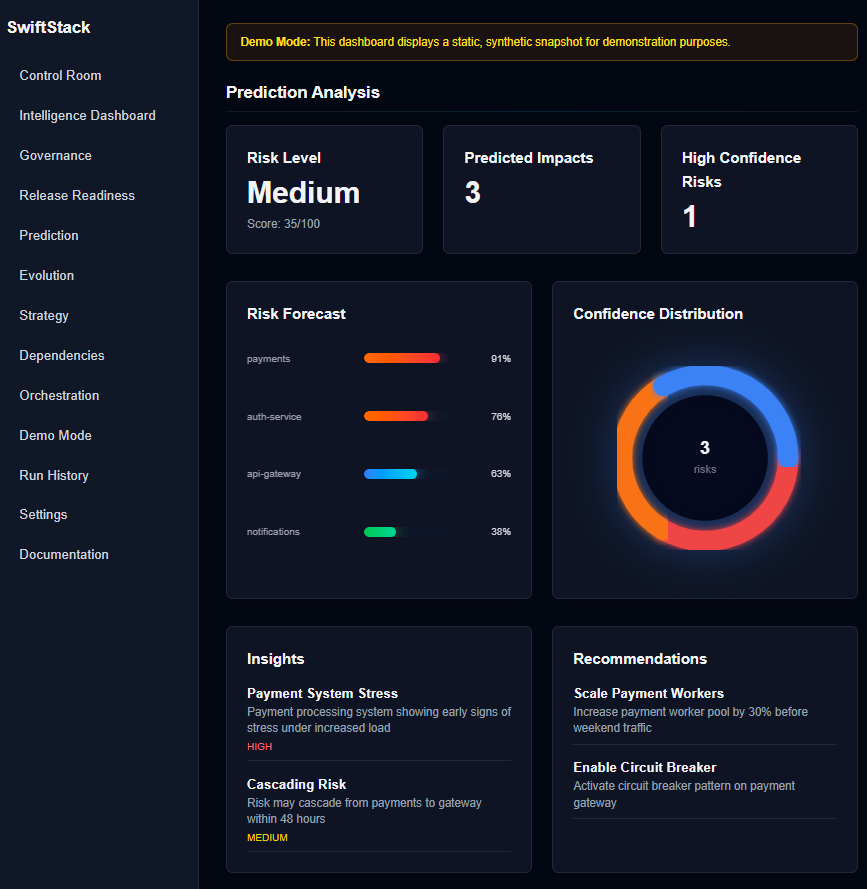The width and height of the screenshot is (867, 889).
Task: View the Documentation page
Action: point(63,554)
